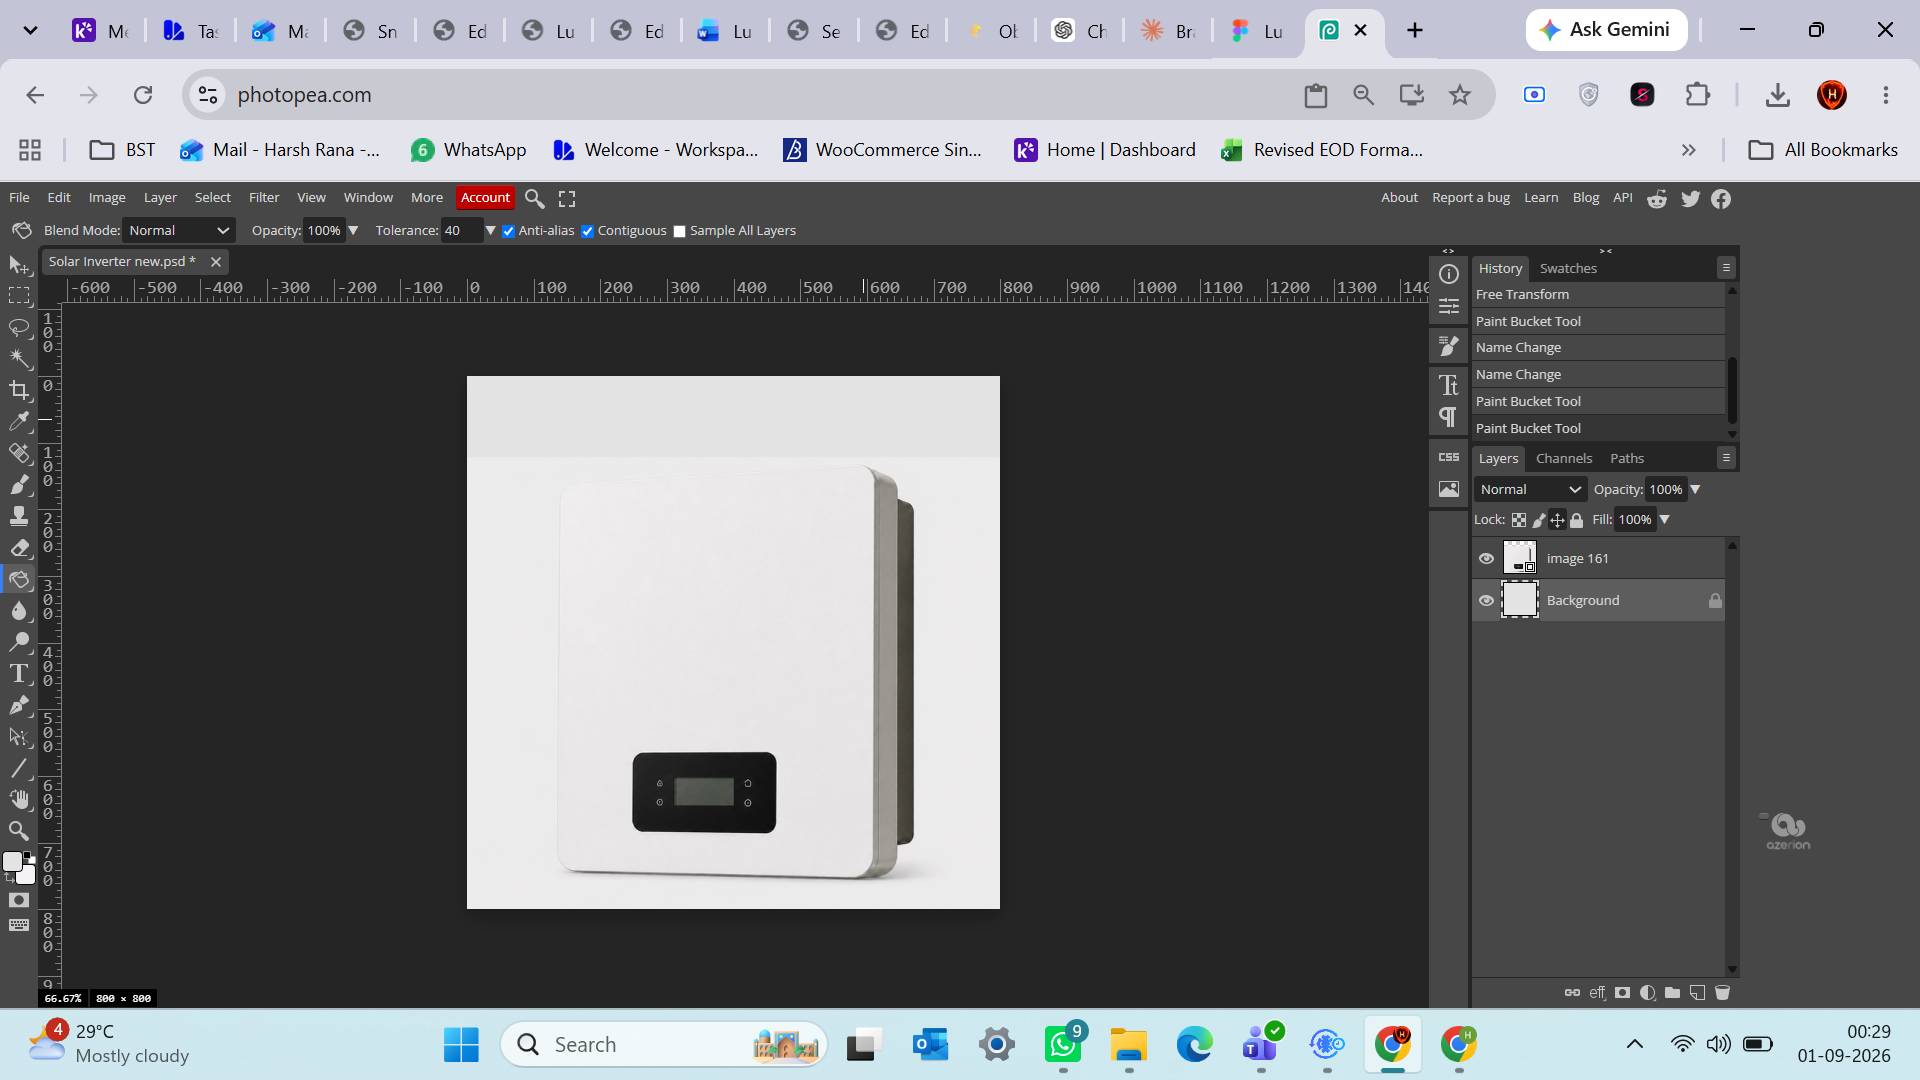
Task: Select the Type tool in left toolbar
Action: 19,673
